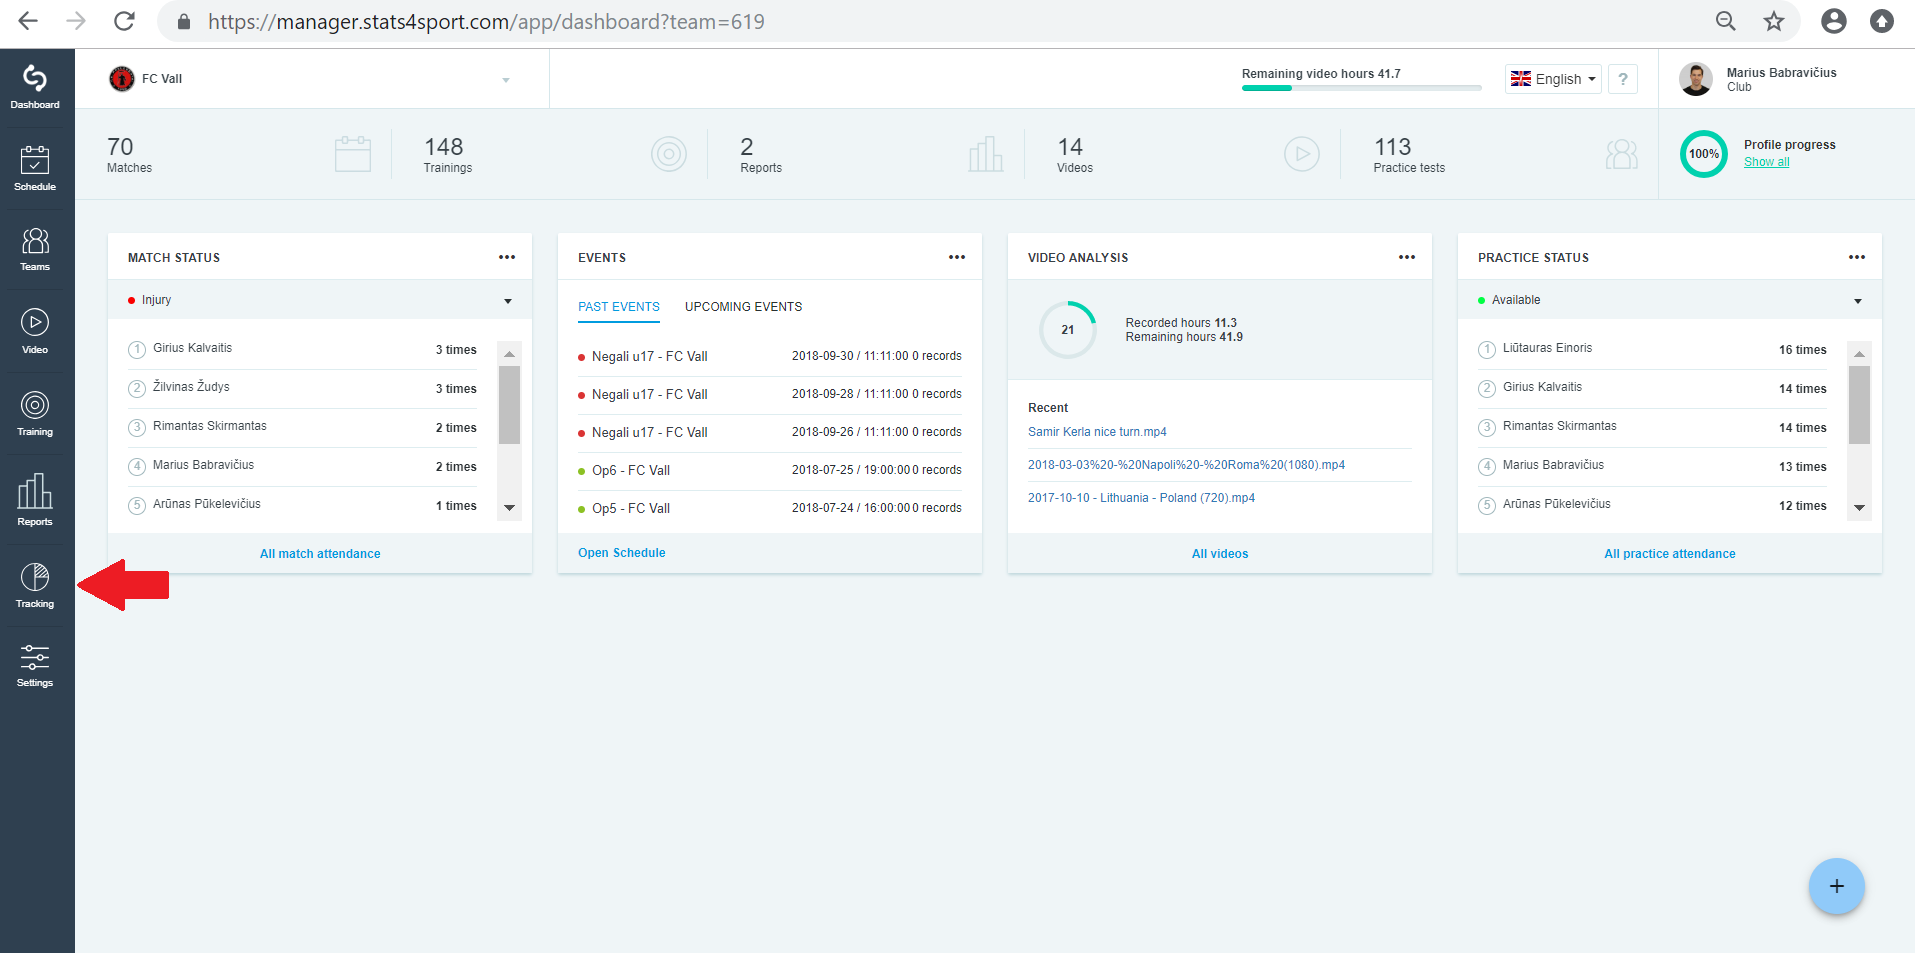
Task: Open the English language dropdown
Action: pyautogui.click(x=1553, y=79)
